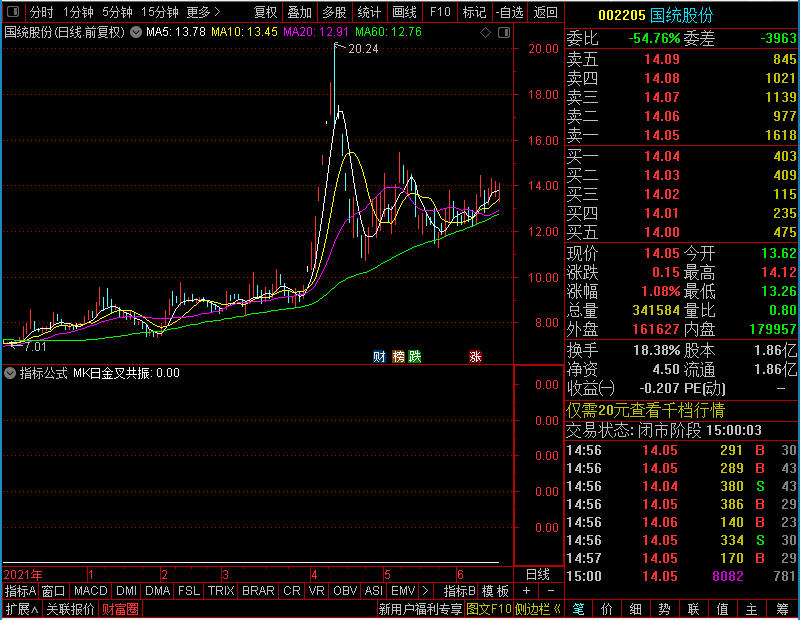Select the 势 trend tab in sidebar
The width and height of the screenshot is (800, 620).
664,609
